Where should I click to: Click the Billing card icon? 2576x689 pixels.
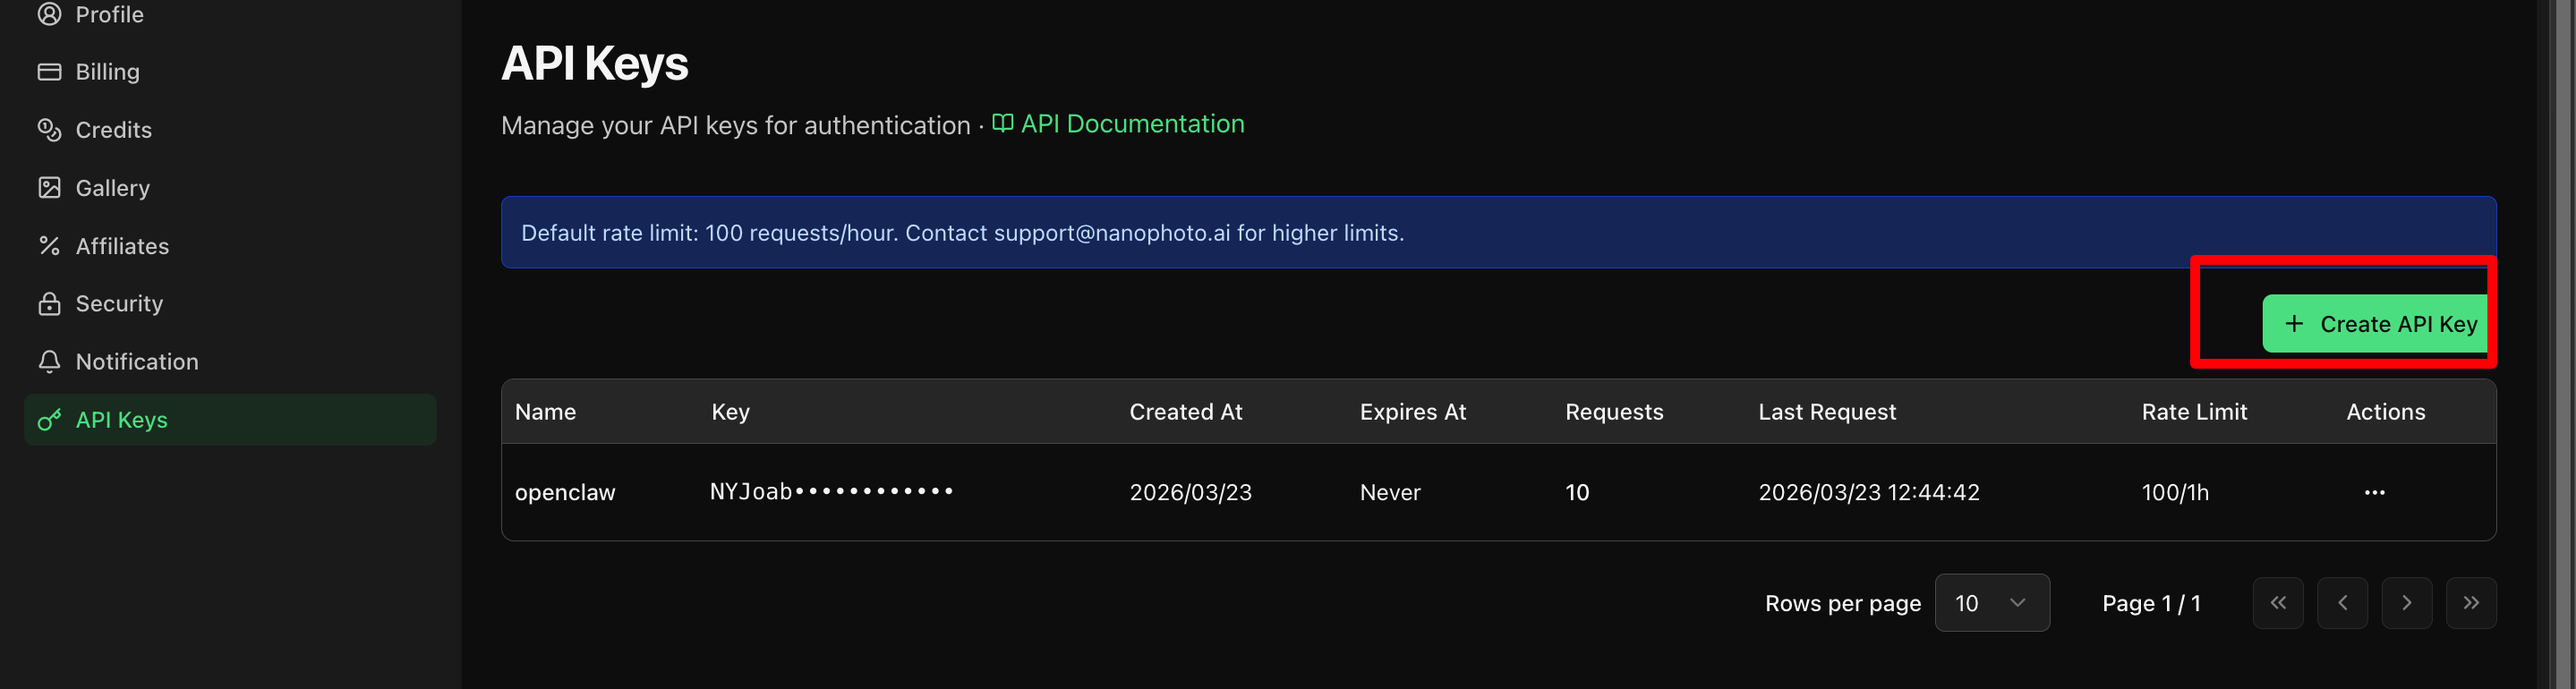click(x=49, y=72)
